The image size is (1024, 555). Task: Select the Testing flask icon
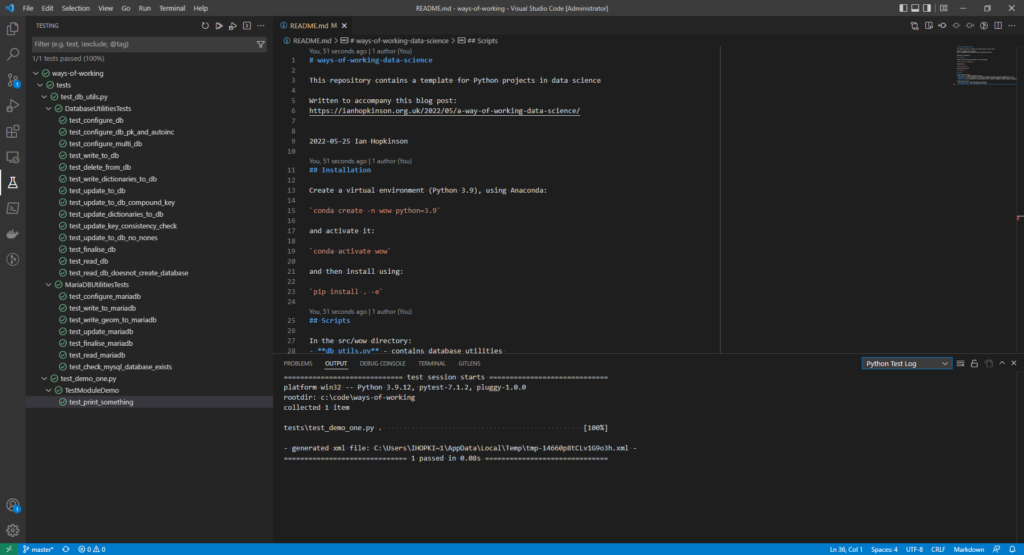[x=12, y=183]
